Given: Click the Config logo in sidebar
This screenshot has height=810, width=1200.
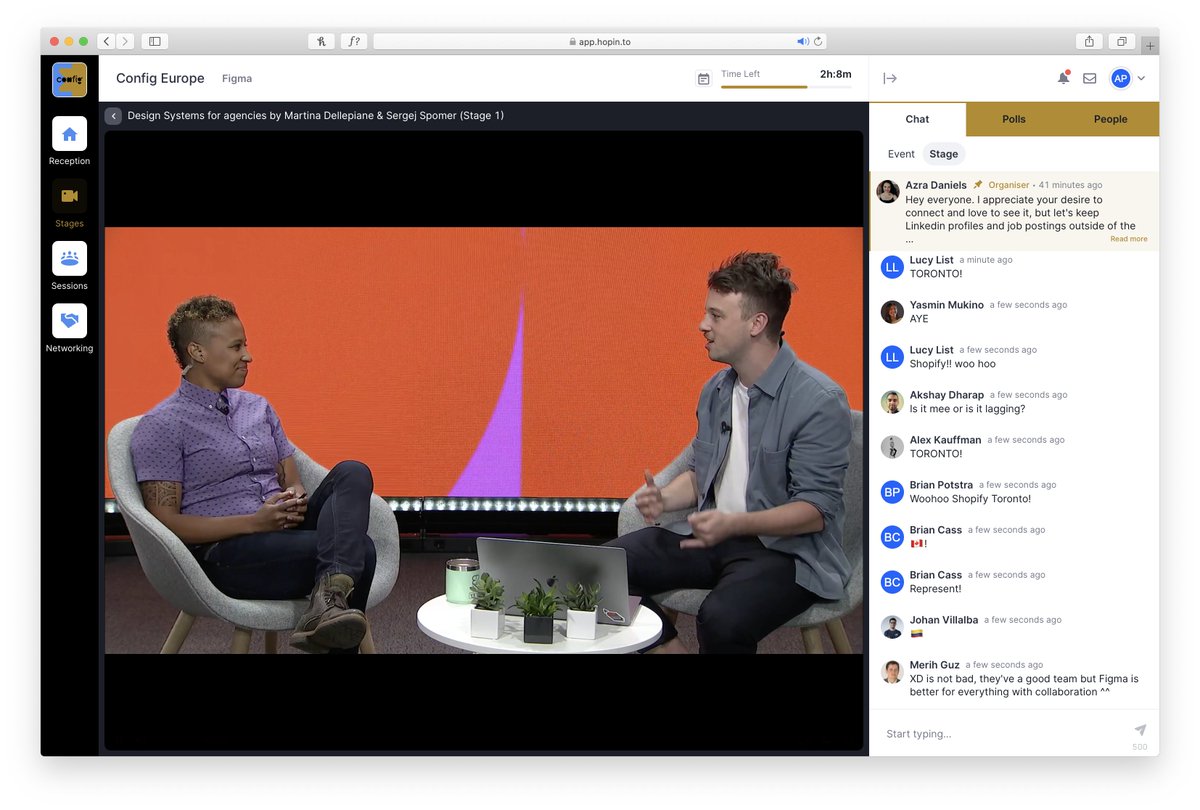Looking at the screenshot, I should (69, 79).
